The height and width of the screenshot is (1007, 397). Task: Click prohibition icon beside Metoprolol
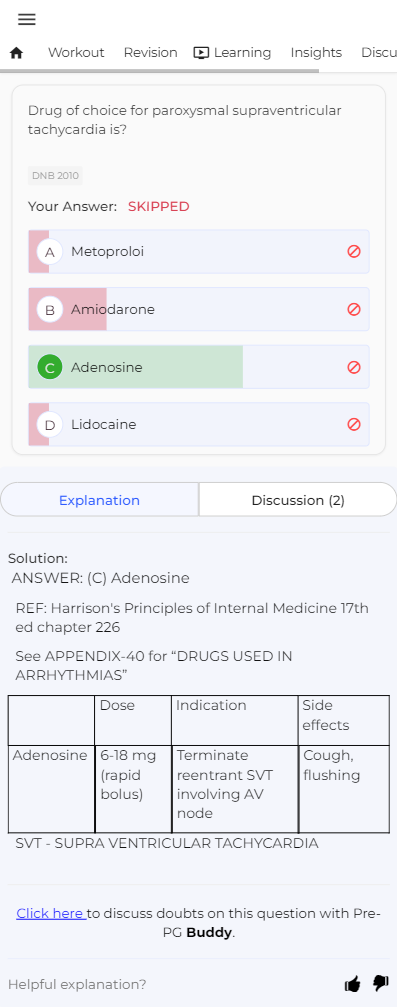pos(353,252)
